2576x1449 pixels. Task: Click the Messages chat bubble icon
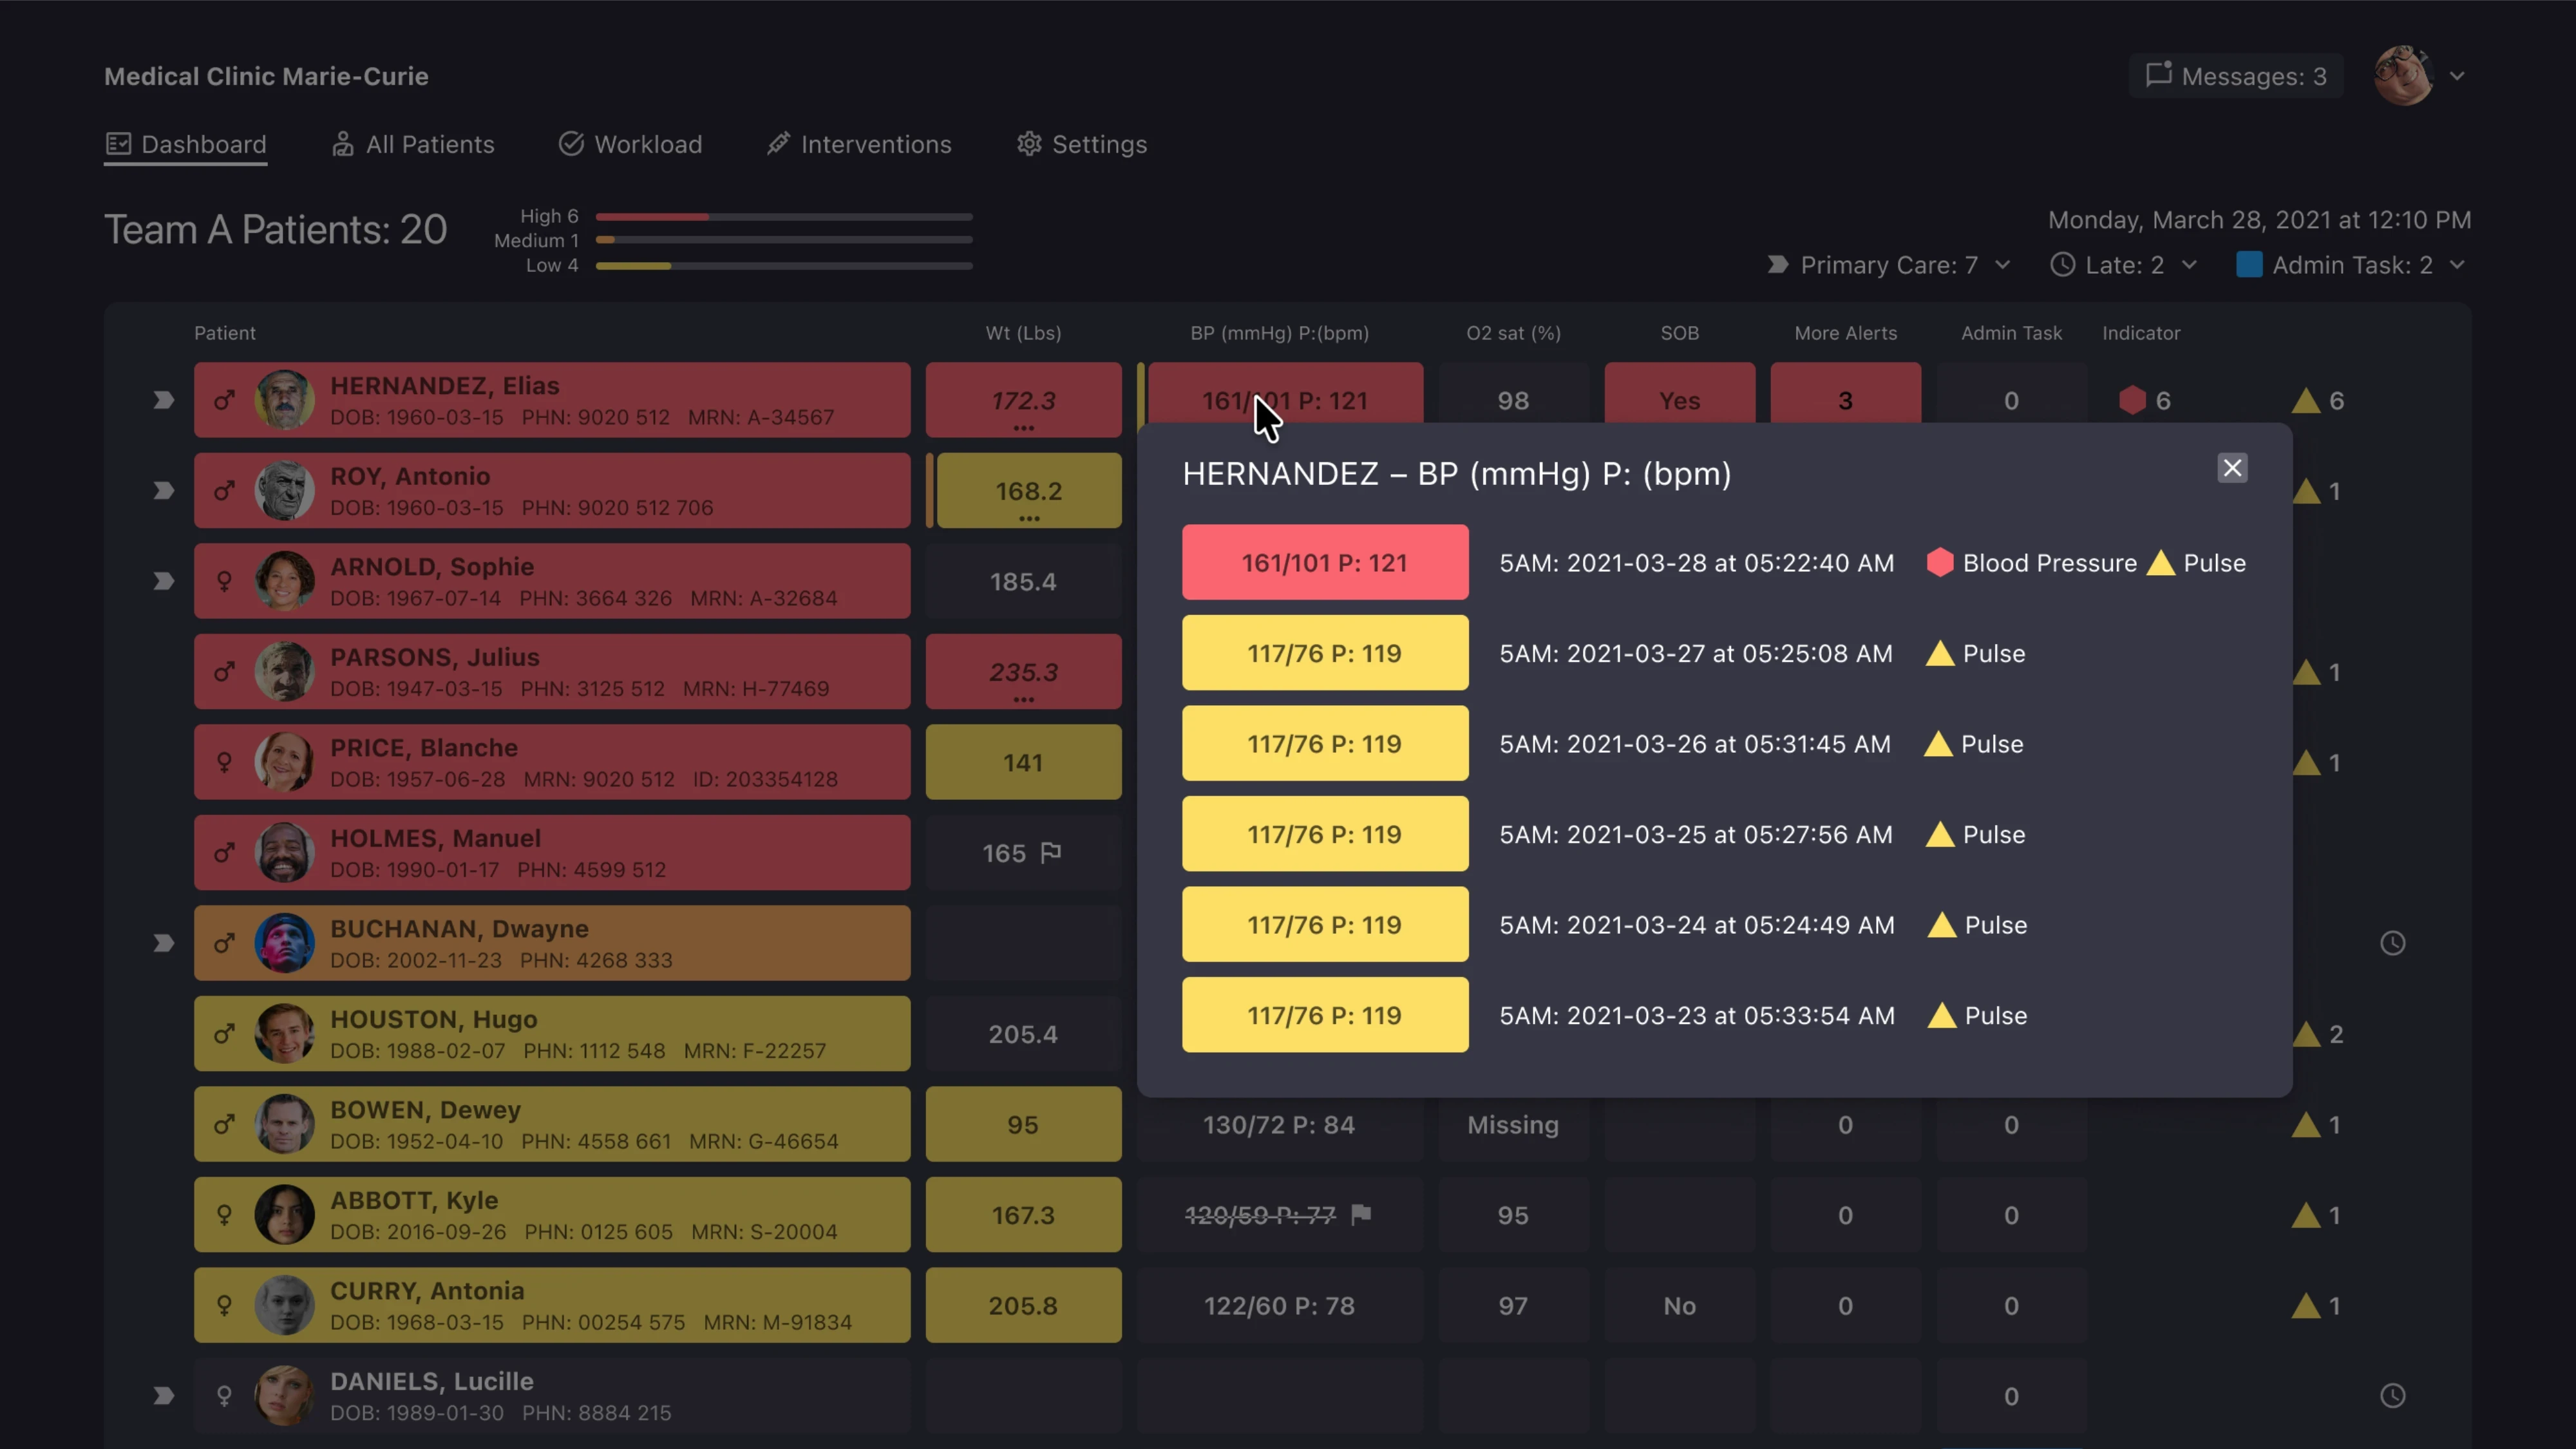coord(2158,74)
